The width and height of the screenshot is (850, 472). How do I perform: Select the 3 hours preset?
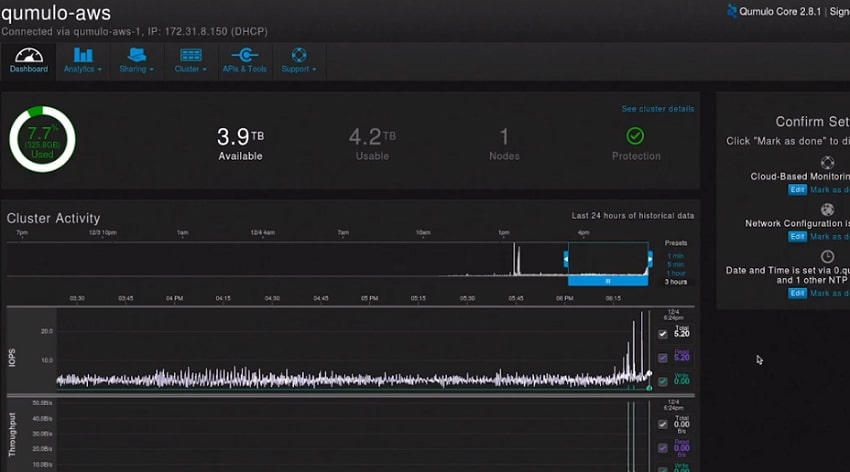pyautogui.click(x=676, y=282)
